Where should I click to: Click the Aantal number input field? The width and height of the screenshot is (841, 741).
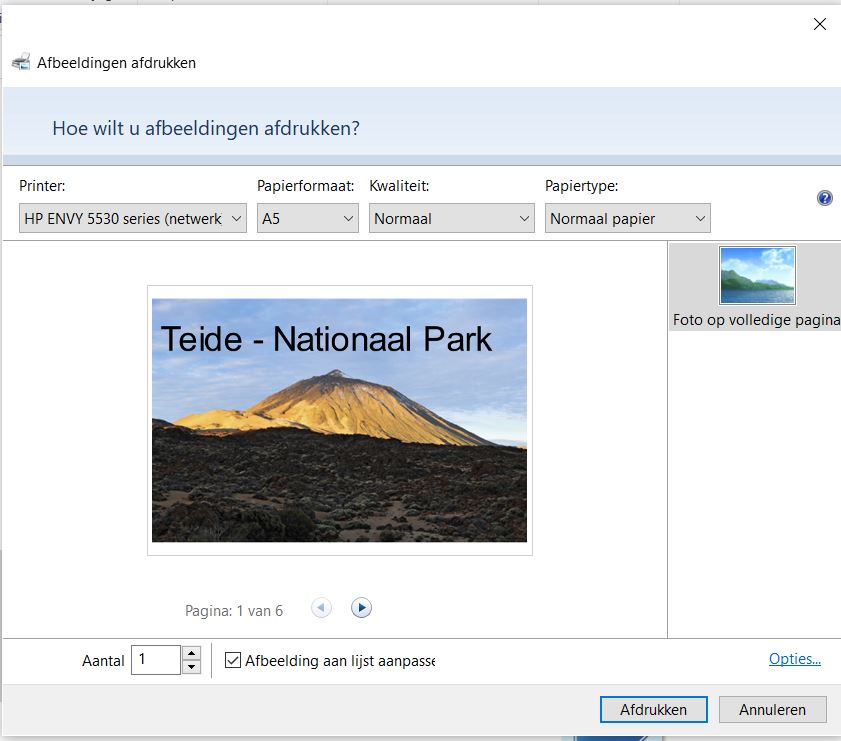click(x=156, y=660)
